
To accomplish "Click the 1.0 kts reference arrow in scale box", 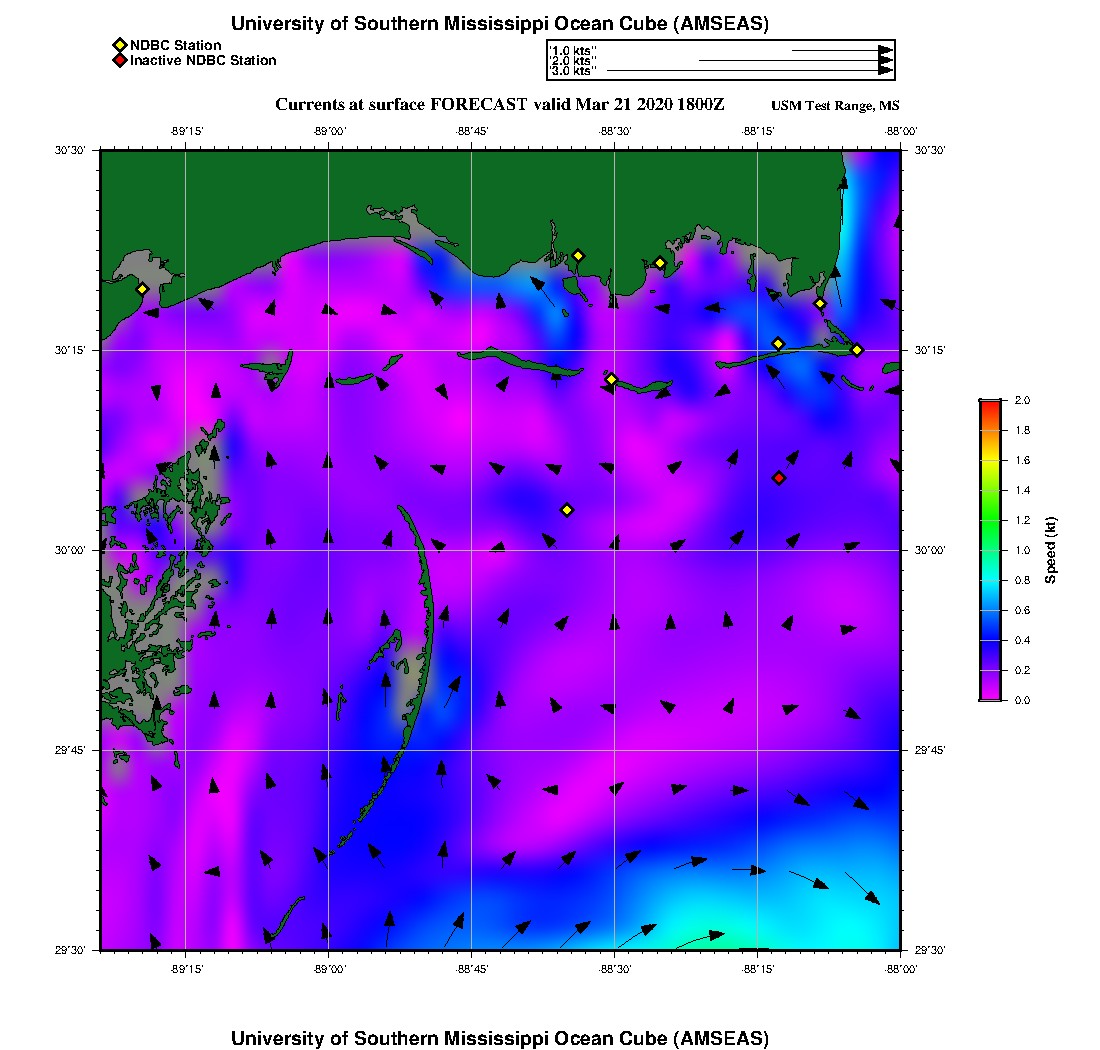I will pos(840,50).
